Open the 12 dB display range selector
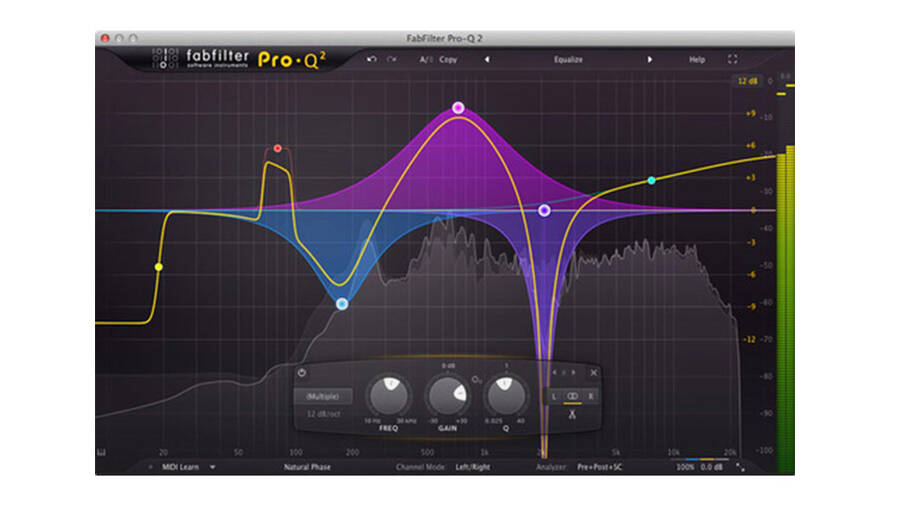The image size is (900, 511). click(747, 81)
